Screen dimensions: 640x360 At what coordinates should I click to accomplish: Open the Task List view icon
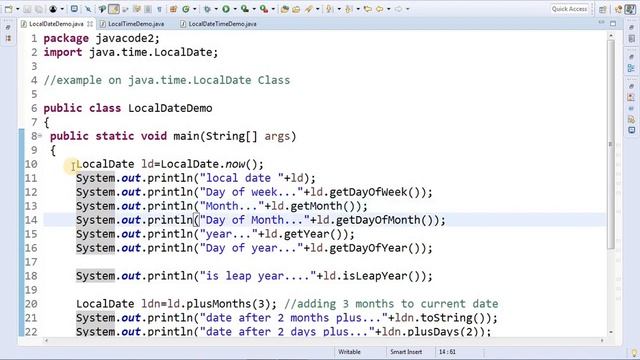631,38
